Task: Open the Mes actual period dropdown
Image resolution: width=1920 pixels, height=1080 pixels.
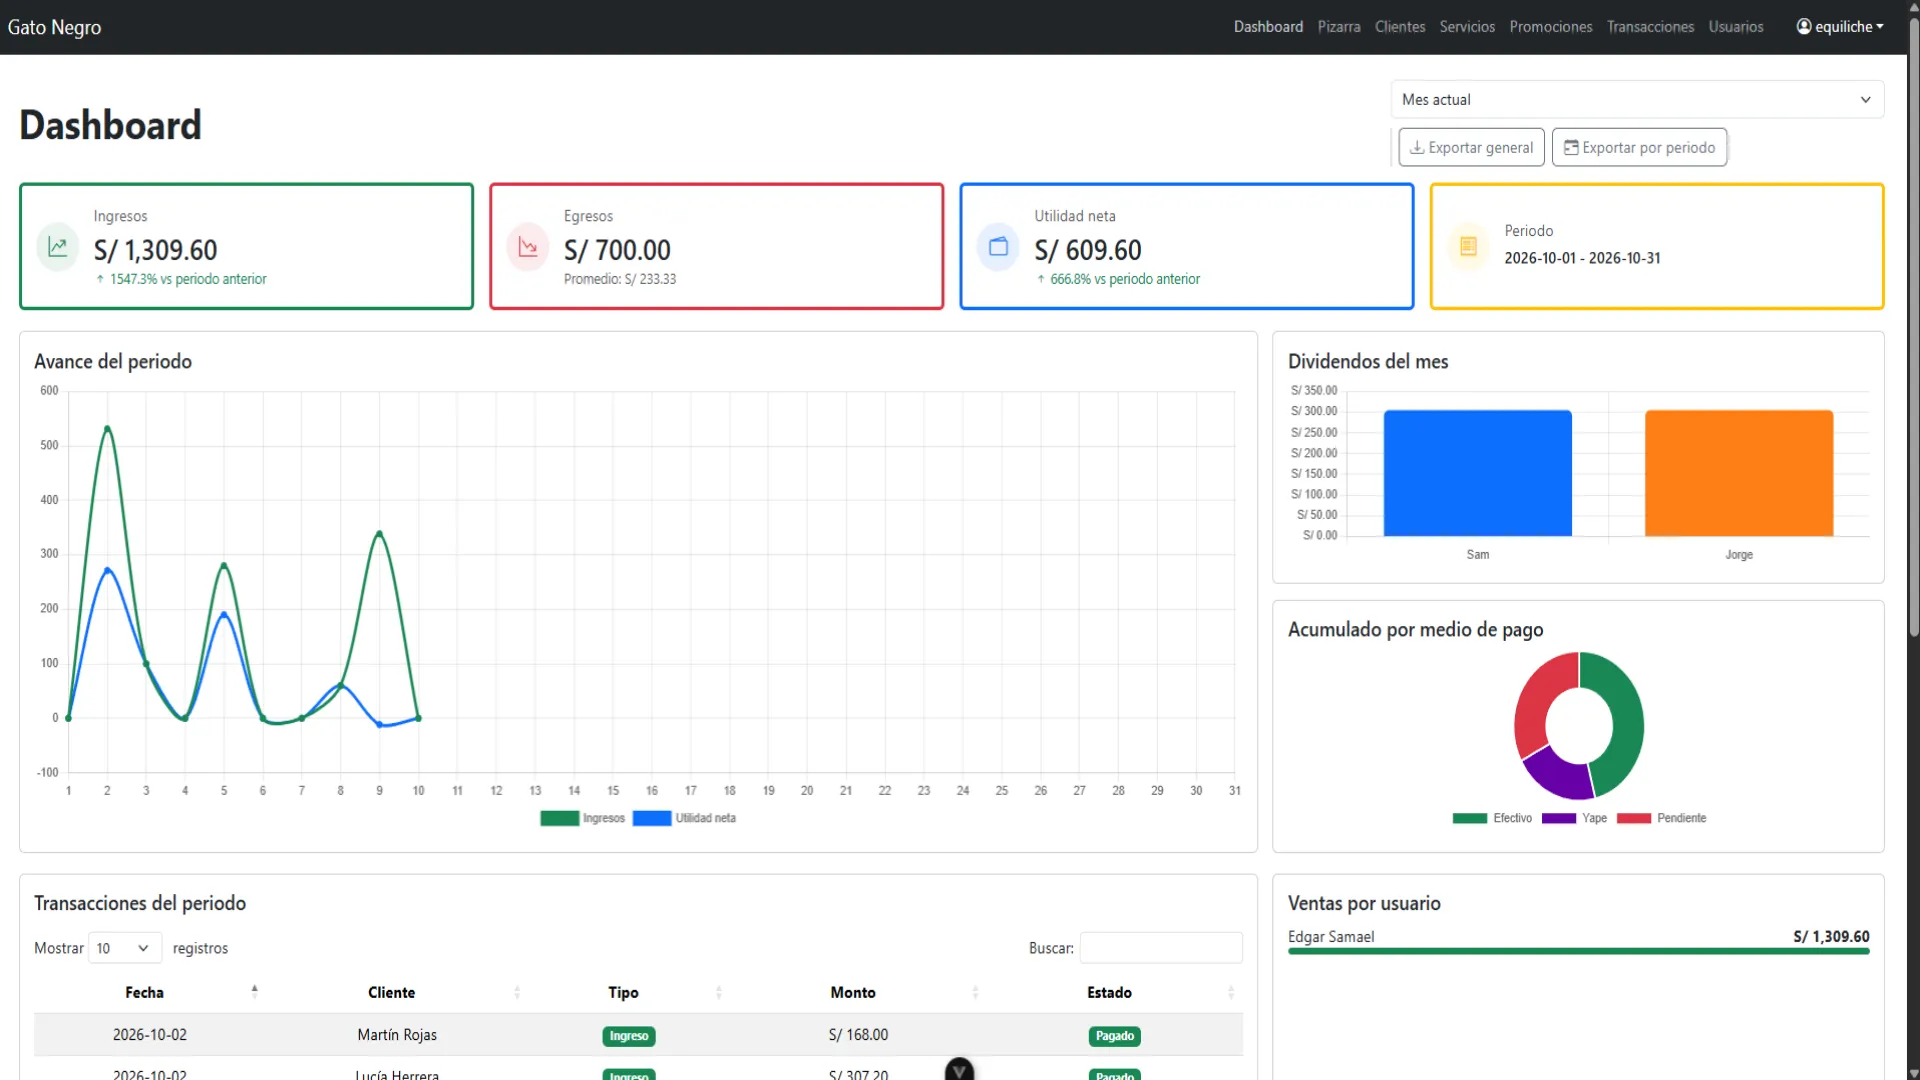Action: [1637, 100]
